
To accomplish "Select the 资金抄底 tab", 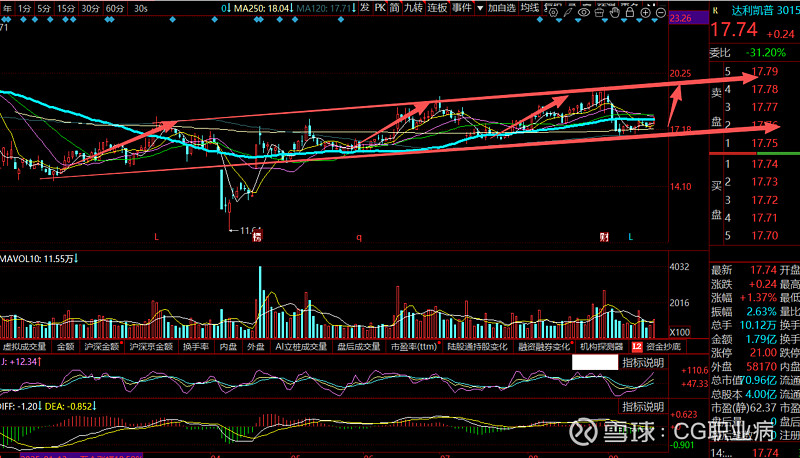I will coord(663,347).
